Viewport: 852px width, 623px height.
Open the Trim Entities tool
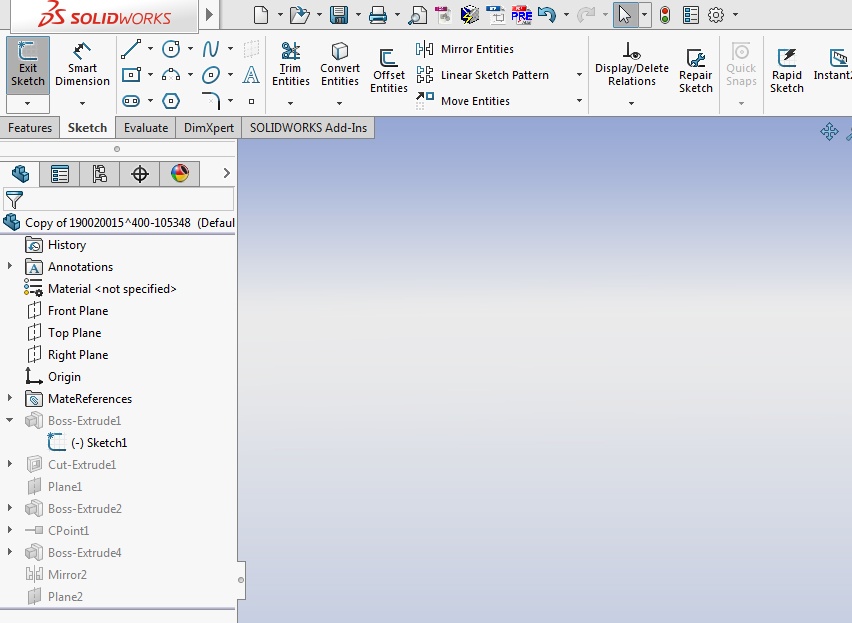(291, 64)
